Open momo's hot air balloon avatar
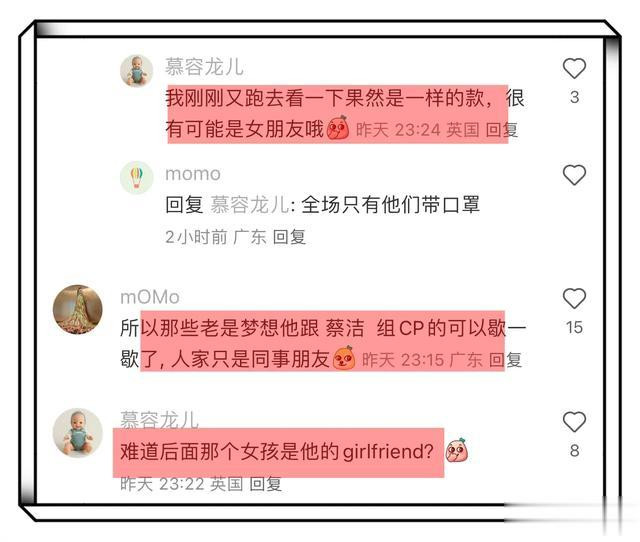The width and height of the screenshot is (640, 542). tap(136, 178)
